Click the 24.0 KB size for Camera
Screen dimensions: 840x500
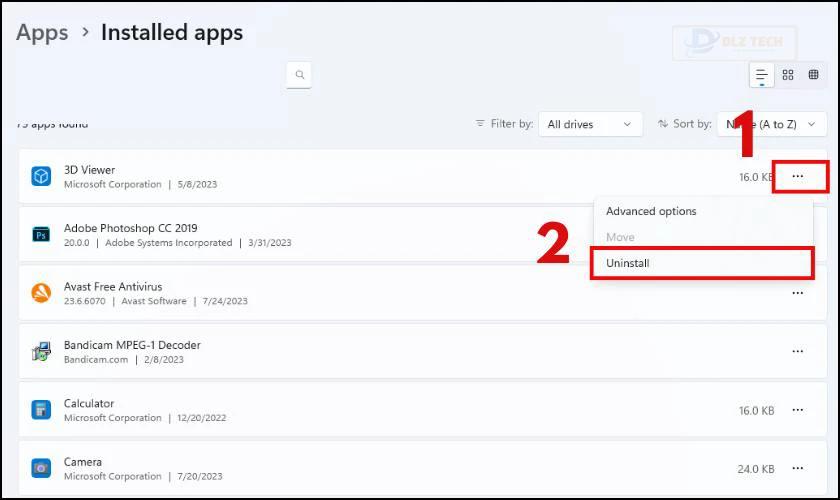[756, 469]
